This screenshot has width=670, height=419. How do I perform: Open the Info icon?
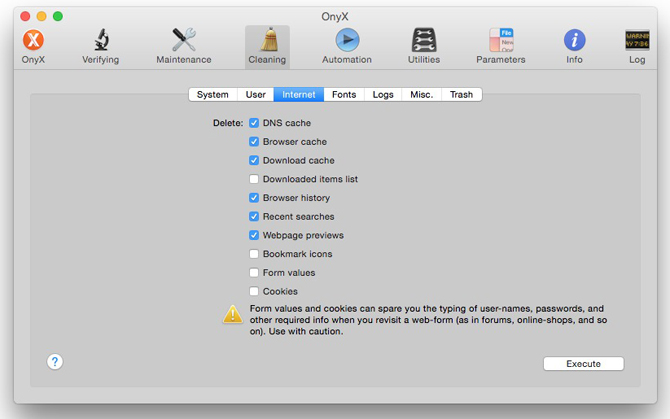click(575, 40)
